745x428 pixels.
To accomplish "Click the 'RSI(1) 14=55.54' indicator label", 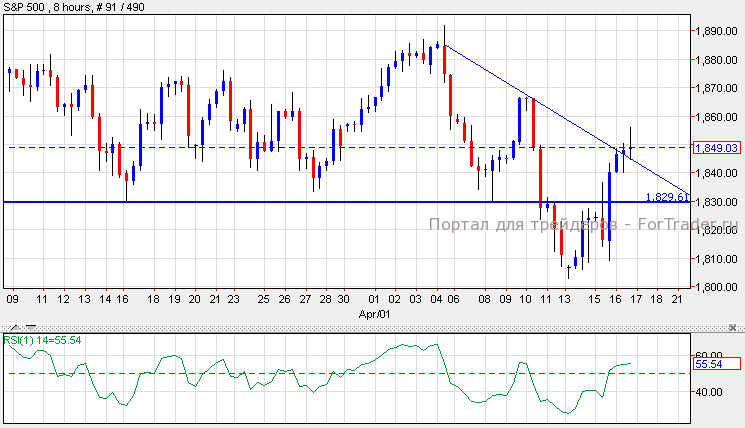I will (x=42, y=340).
